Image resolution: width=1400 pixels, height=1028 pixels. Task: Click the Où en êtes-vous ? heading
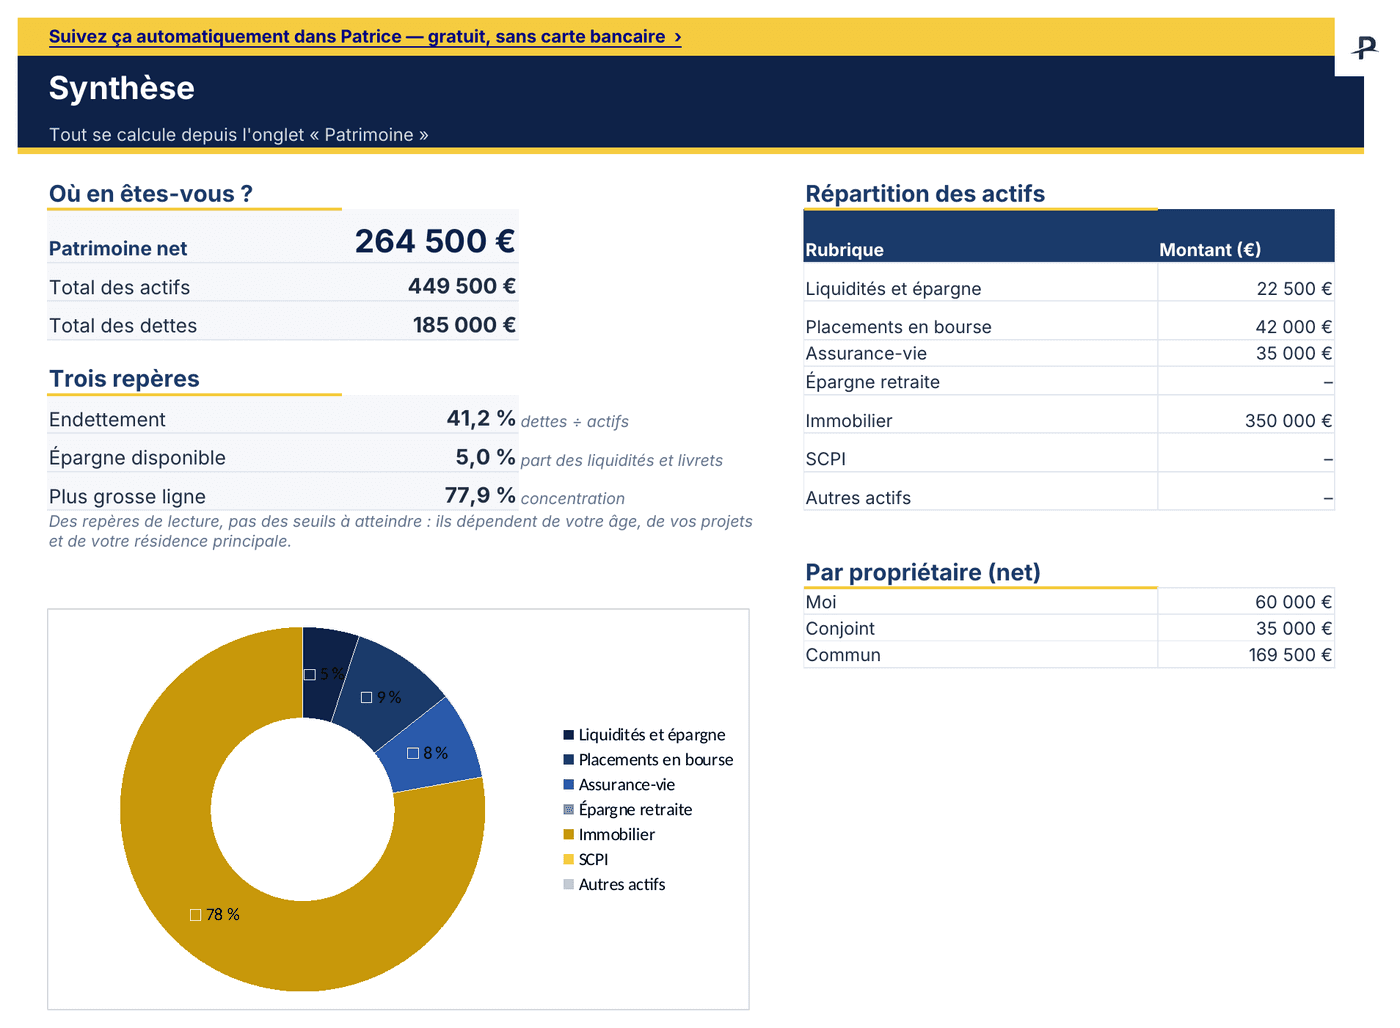click(151, 194)
